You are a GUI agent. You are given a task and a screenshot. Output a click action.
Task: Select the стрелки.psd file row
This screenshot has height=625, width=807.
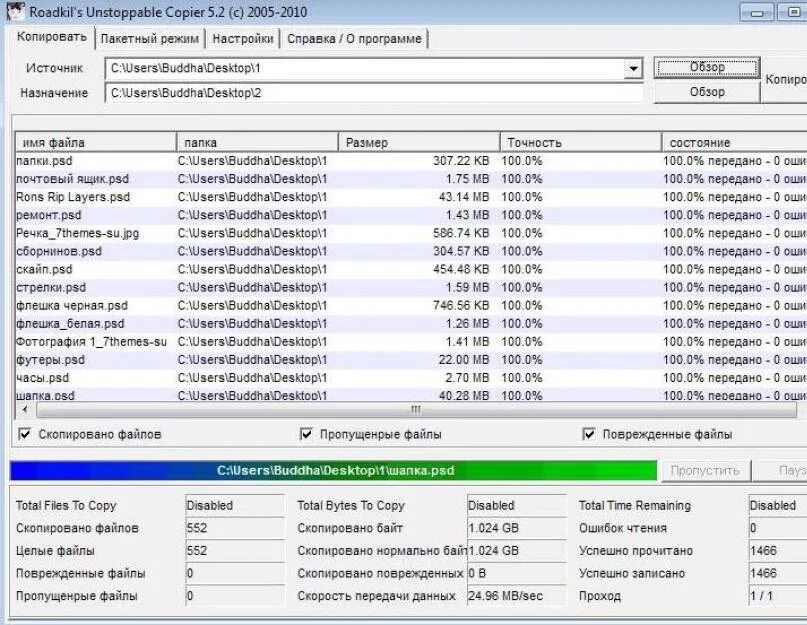click(x=411, y=287)
